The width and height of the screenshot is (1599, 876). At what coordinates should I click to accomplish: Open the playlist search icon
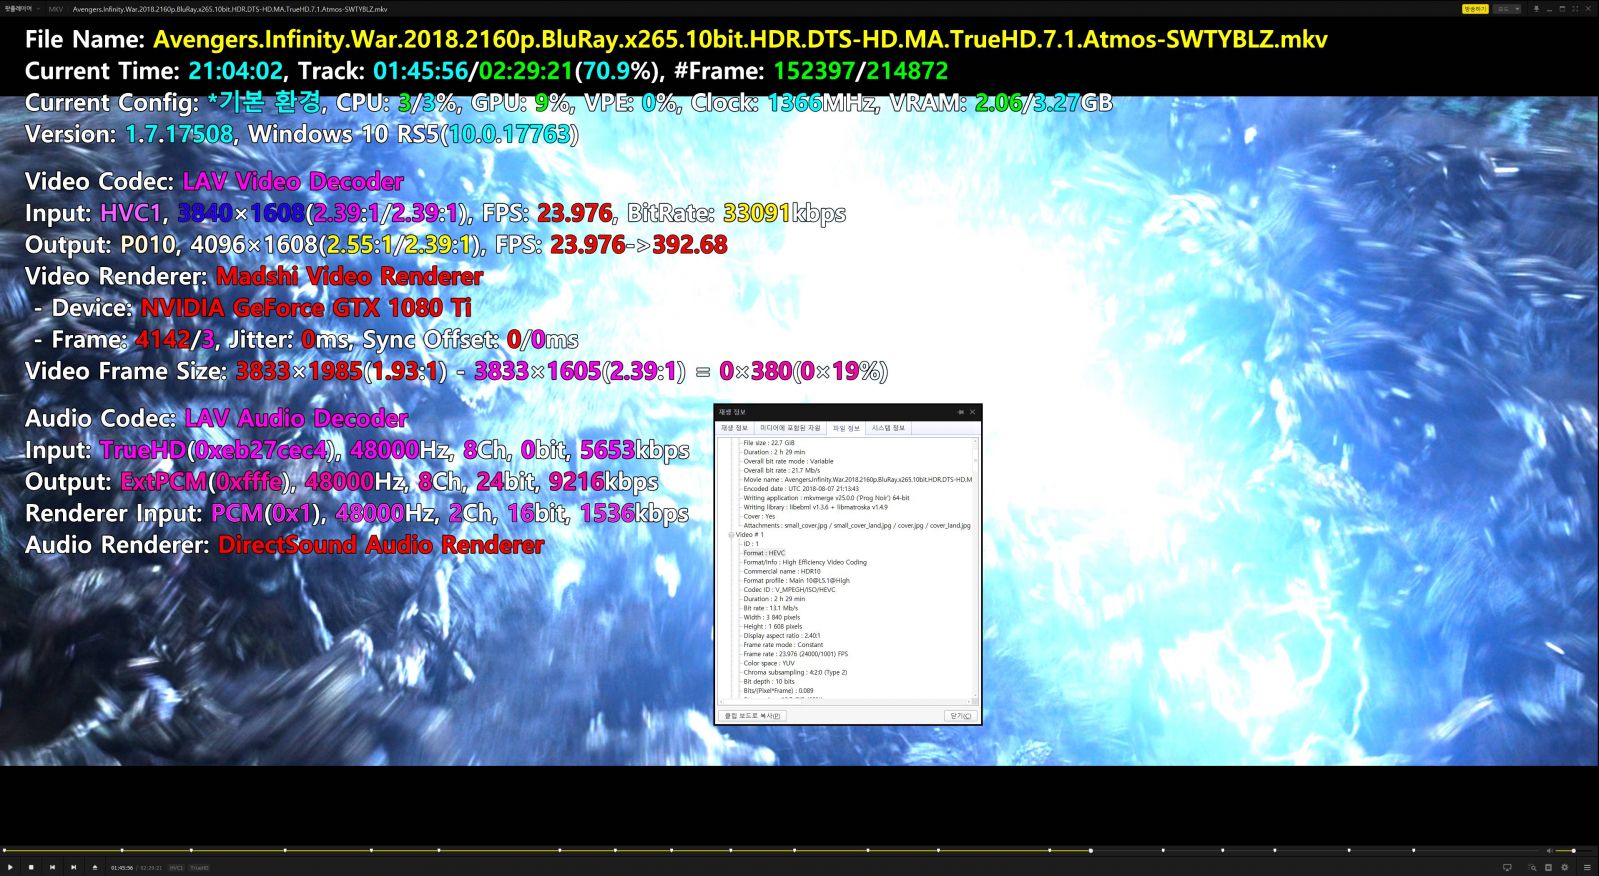click(x=1532, y=867)
